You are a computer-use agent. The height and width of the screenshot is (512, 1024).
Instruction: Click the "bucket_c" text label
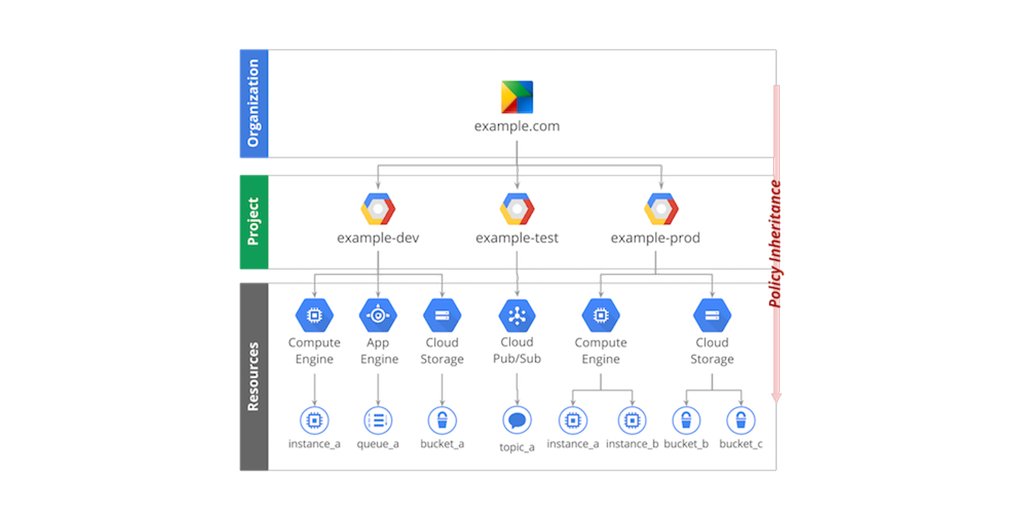point(741,444)
